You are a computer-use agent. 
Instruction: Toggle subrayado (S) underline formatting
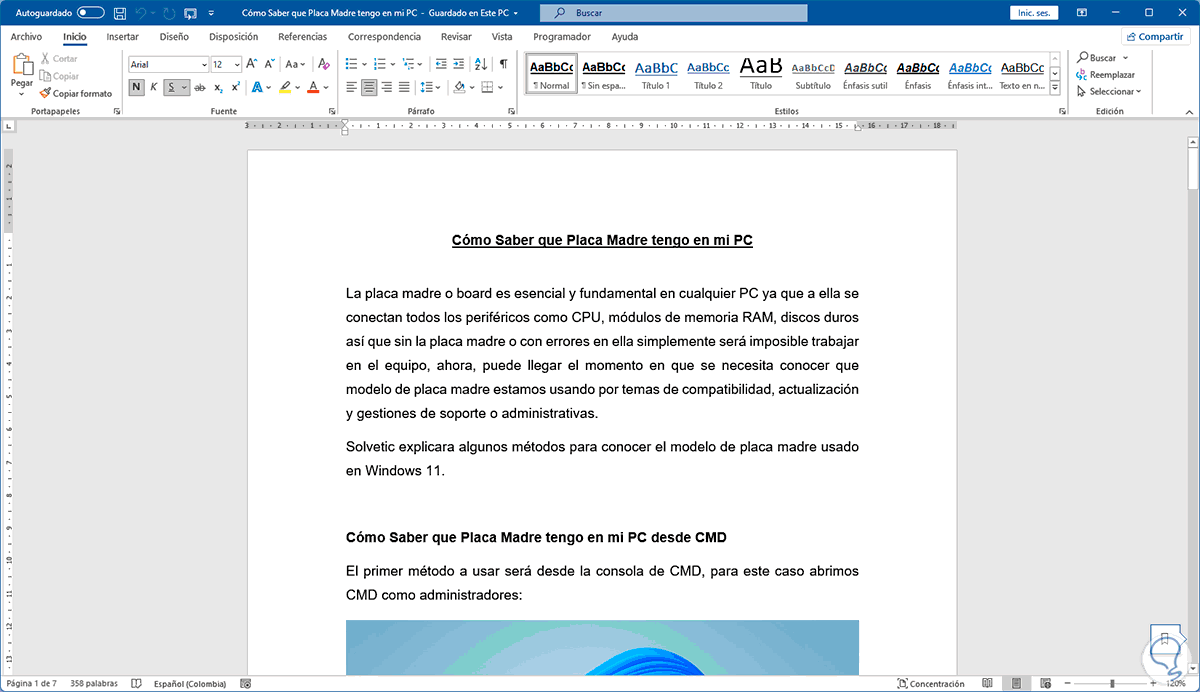coord(172,88)
